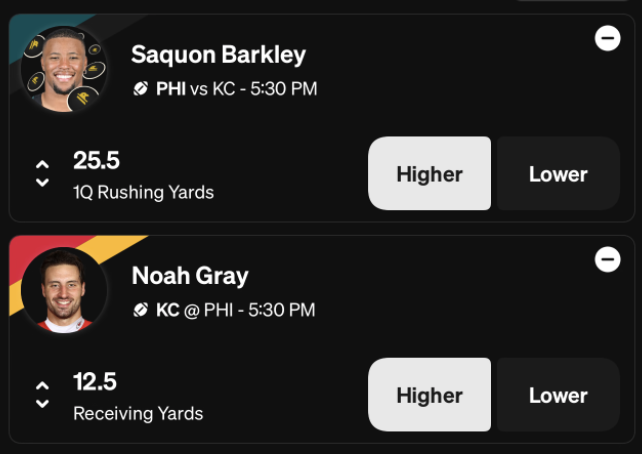Click PHI vs KC - 5:30 PM matchup
This screenshot has height=454, width=642.
click(x=237, y=89)
